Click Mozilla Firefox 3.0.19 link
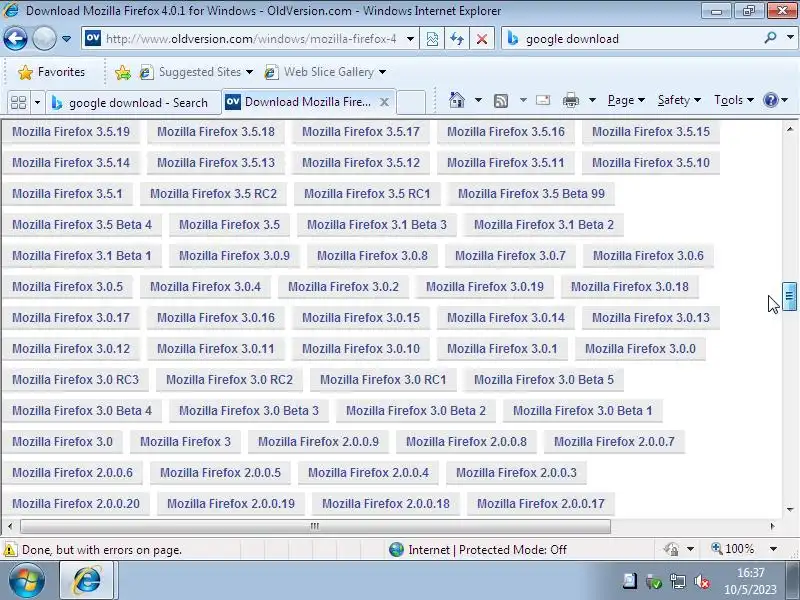 485,287
